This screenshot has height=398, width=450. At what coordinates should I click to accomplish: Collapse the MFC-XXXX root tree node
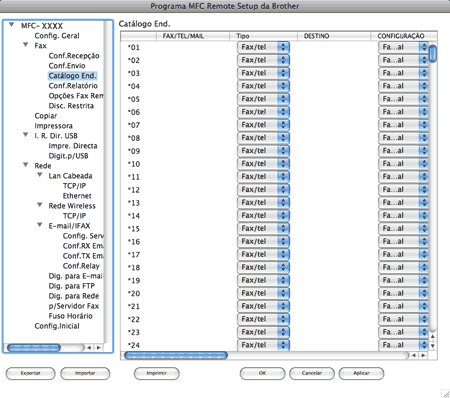coord(12,25)
